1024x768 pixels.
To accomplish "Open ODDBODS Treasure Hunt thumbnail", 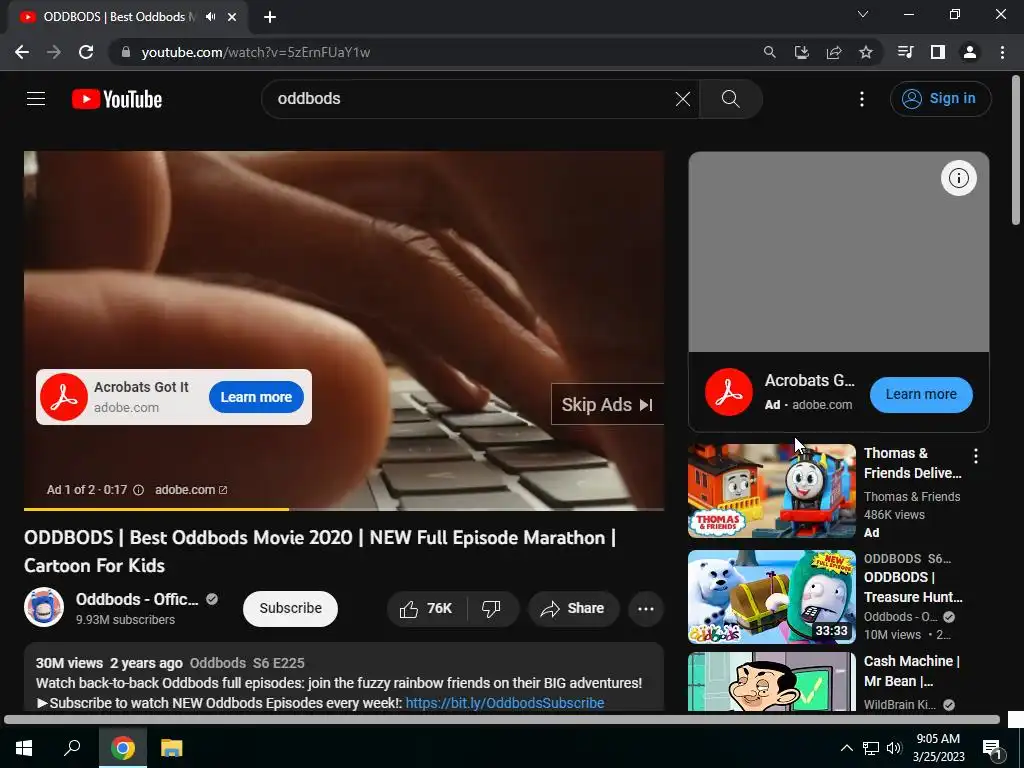I will pos(772,597).
